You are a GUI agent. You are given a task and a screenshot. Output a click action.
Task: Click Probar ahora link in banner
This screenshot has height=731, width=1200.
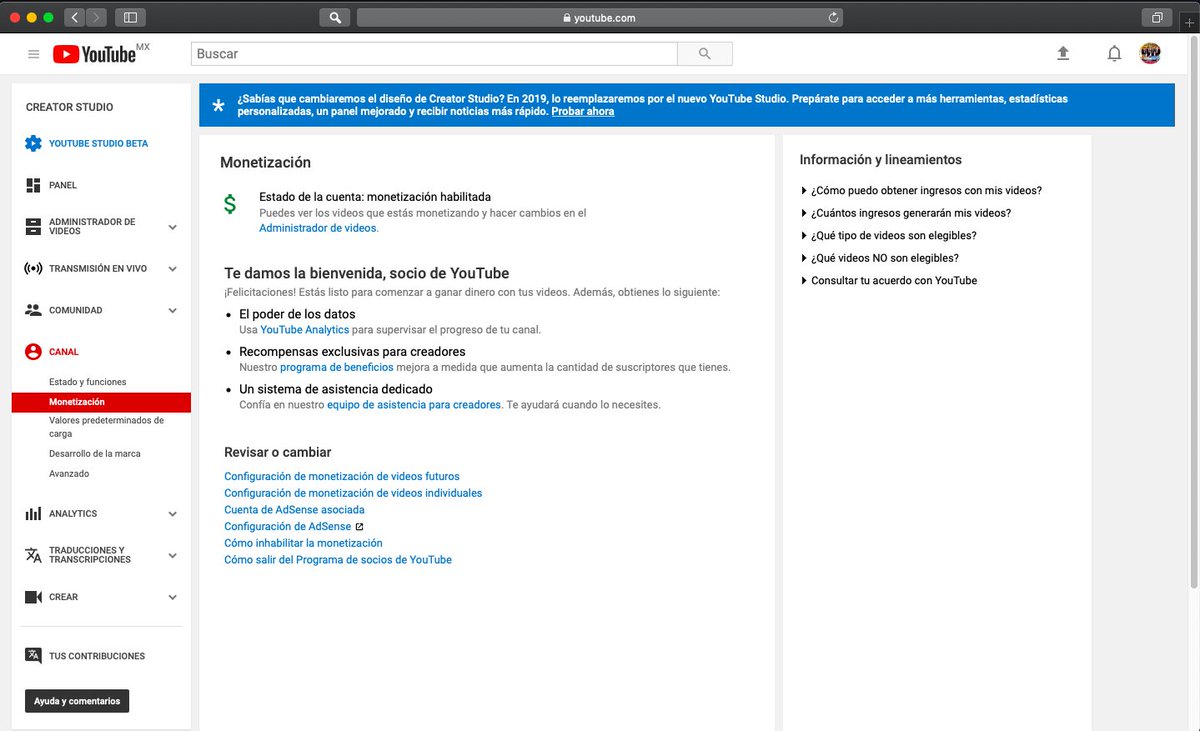tap(583, 112)
